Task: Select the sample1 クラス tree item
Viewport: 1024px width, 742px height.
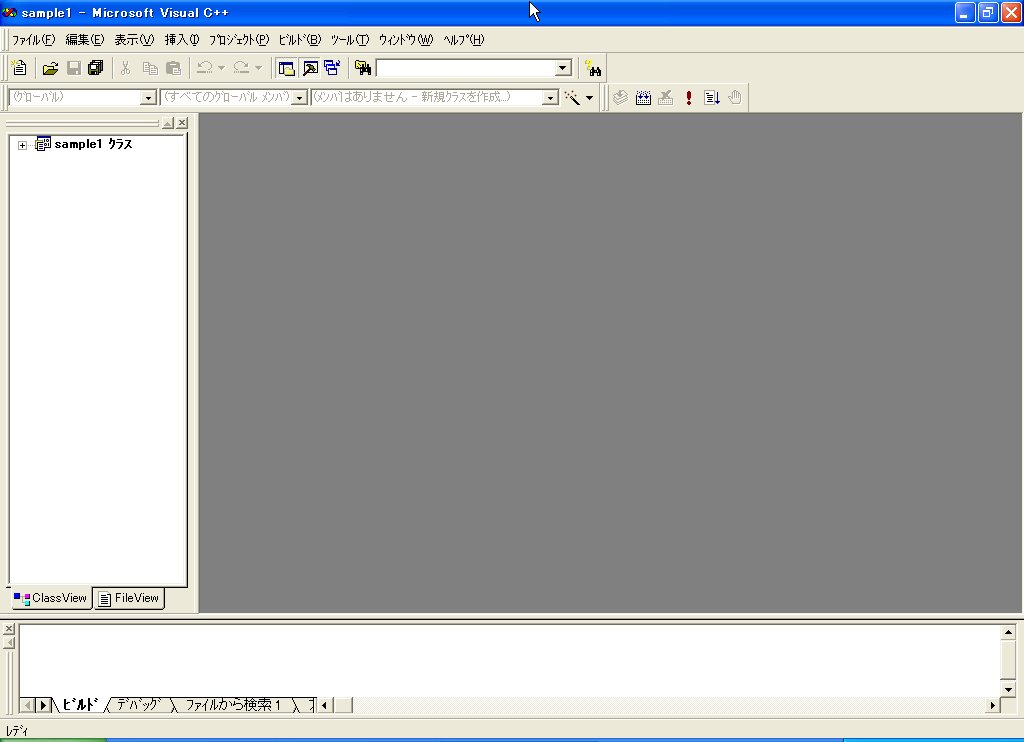Action: 93,144
